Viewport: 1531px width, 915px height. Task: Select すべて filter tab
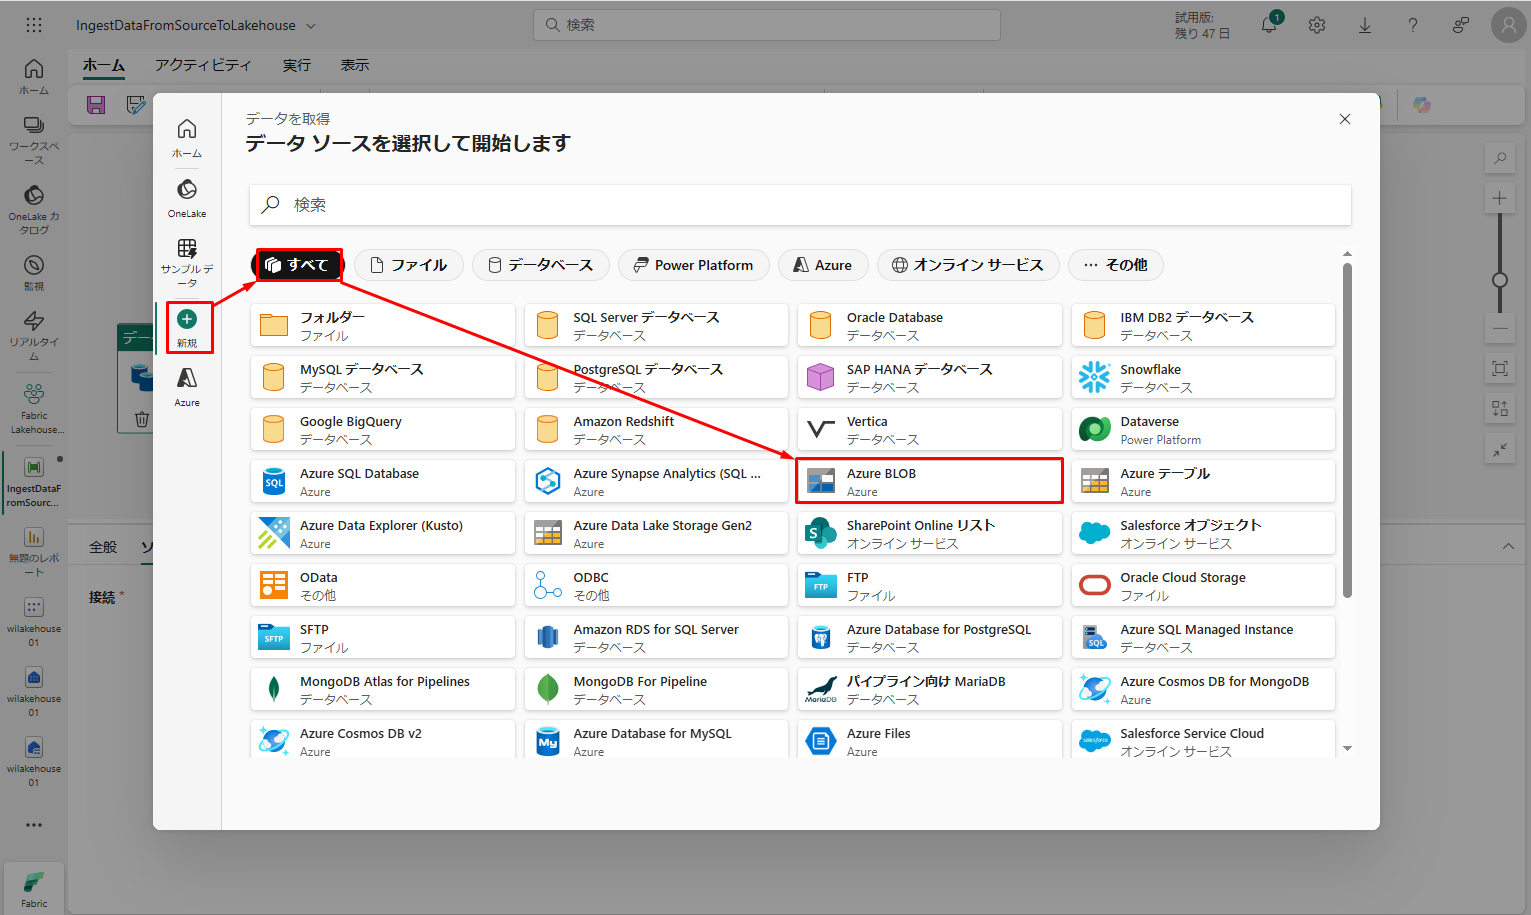coord(298,265)
